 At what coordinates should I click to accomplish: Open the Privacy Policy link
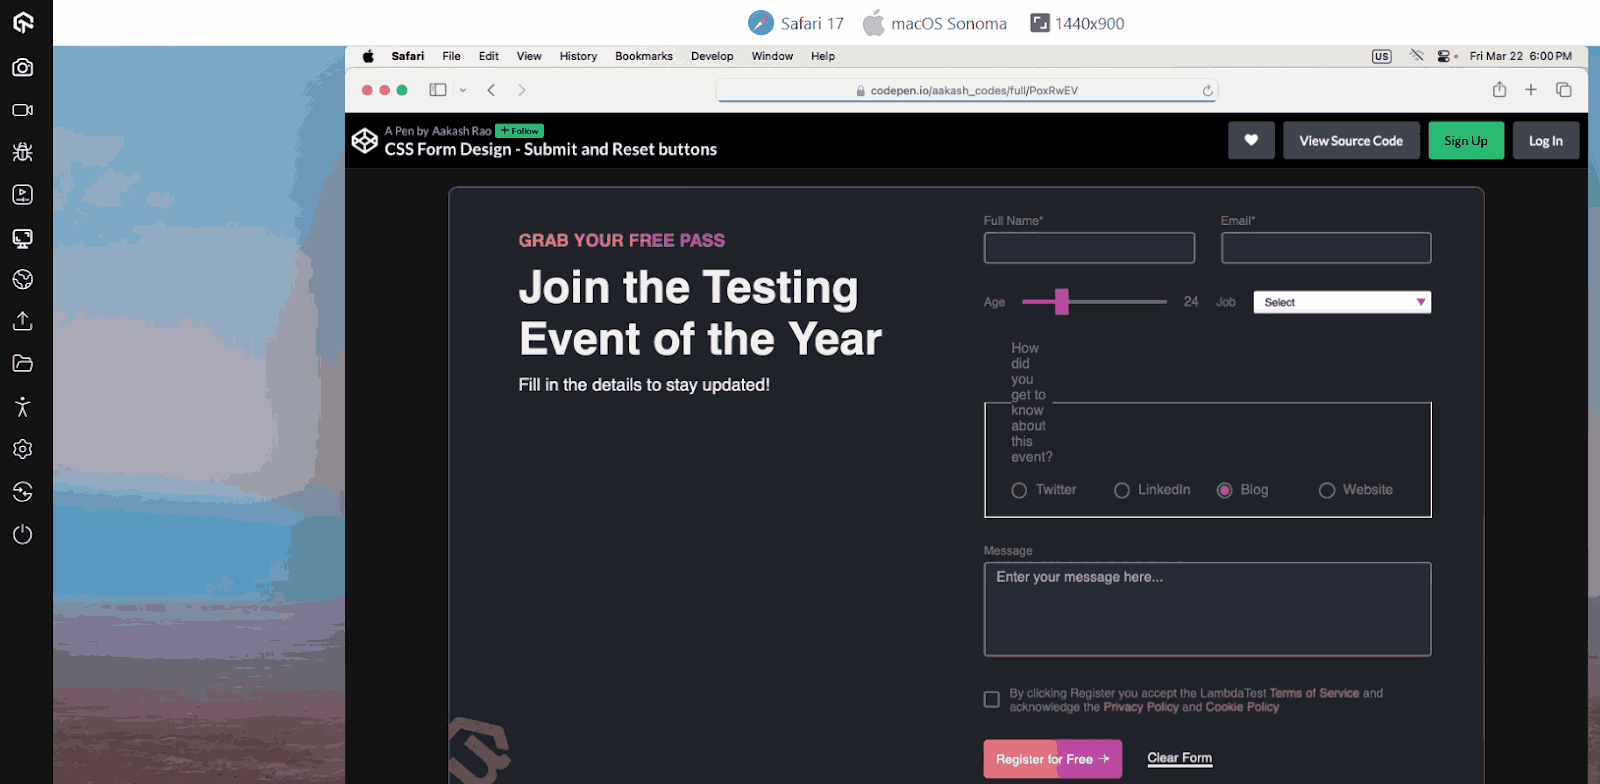pos(1141,707)
